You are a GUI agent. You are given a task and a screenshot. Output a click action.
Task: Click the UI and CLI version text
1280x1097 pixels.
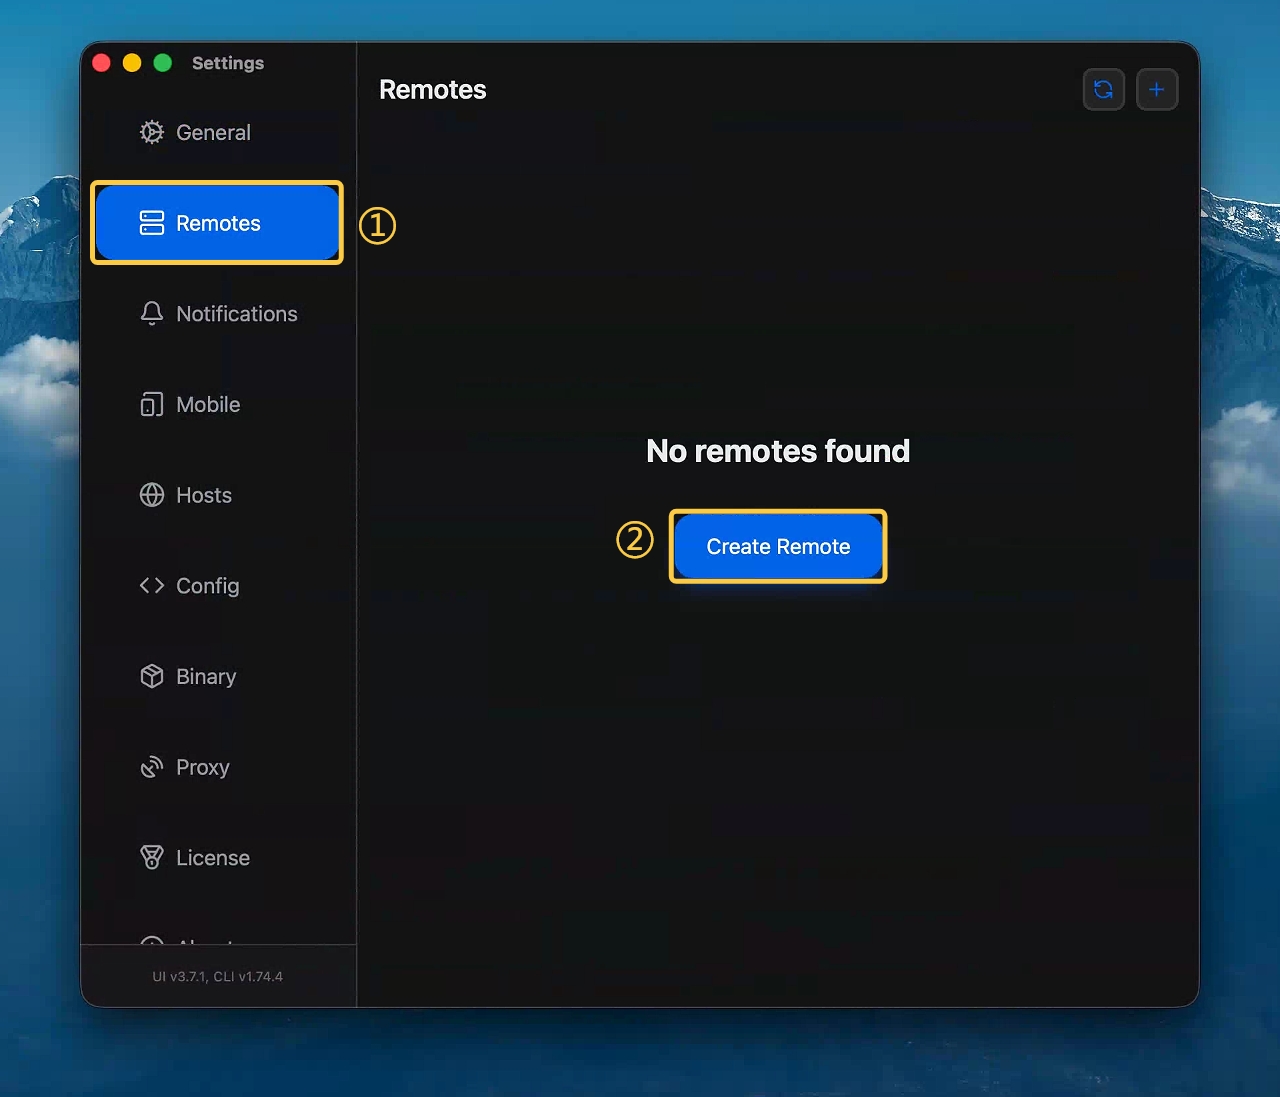(218, 977)
